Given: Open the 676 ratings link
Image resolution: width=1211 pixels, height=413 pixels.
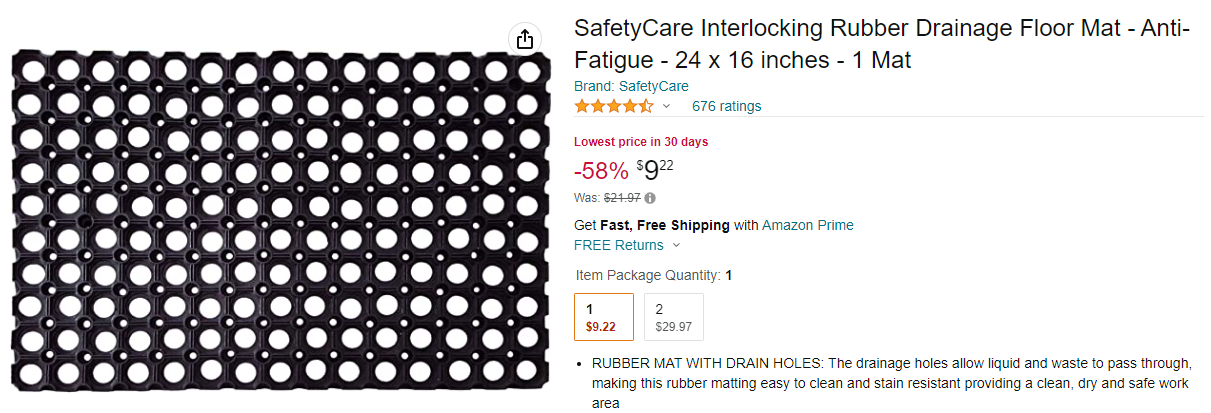Looking at the screenshot, I should [726, 106].
